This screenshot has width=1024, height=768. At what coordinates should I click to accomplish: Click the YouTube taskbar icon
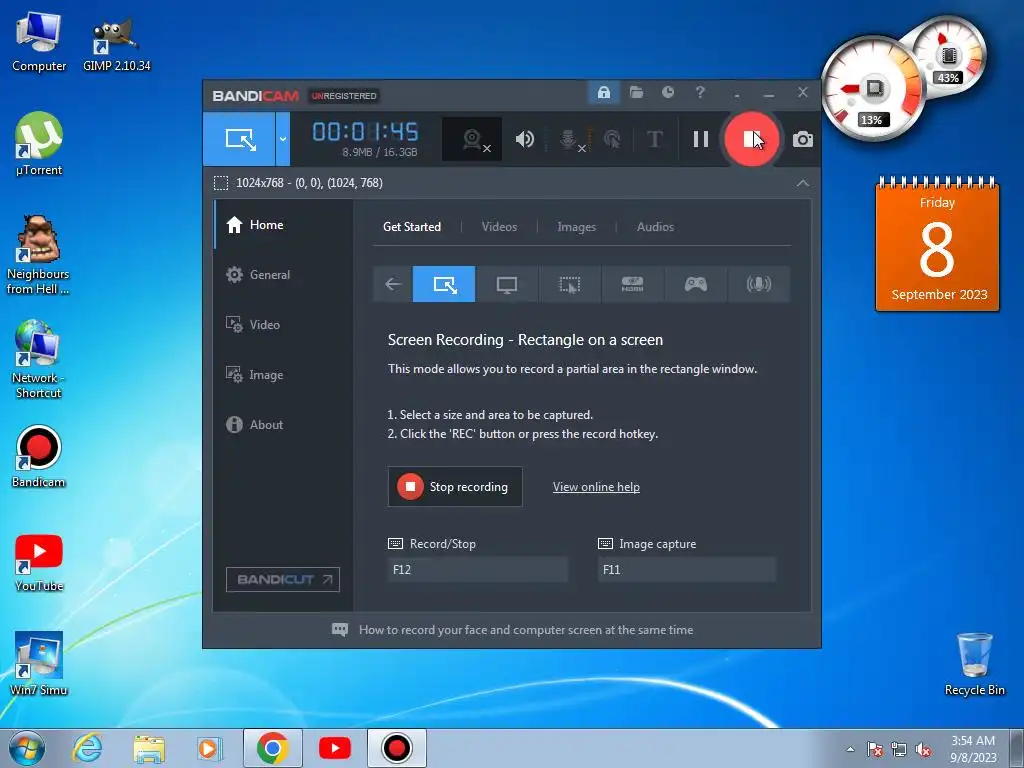click(x=334, y=748)
